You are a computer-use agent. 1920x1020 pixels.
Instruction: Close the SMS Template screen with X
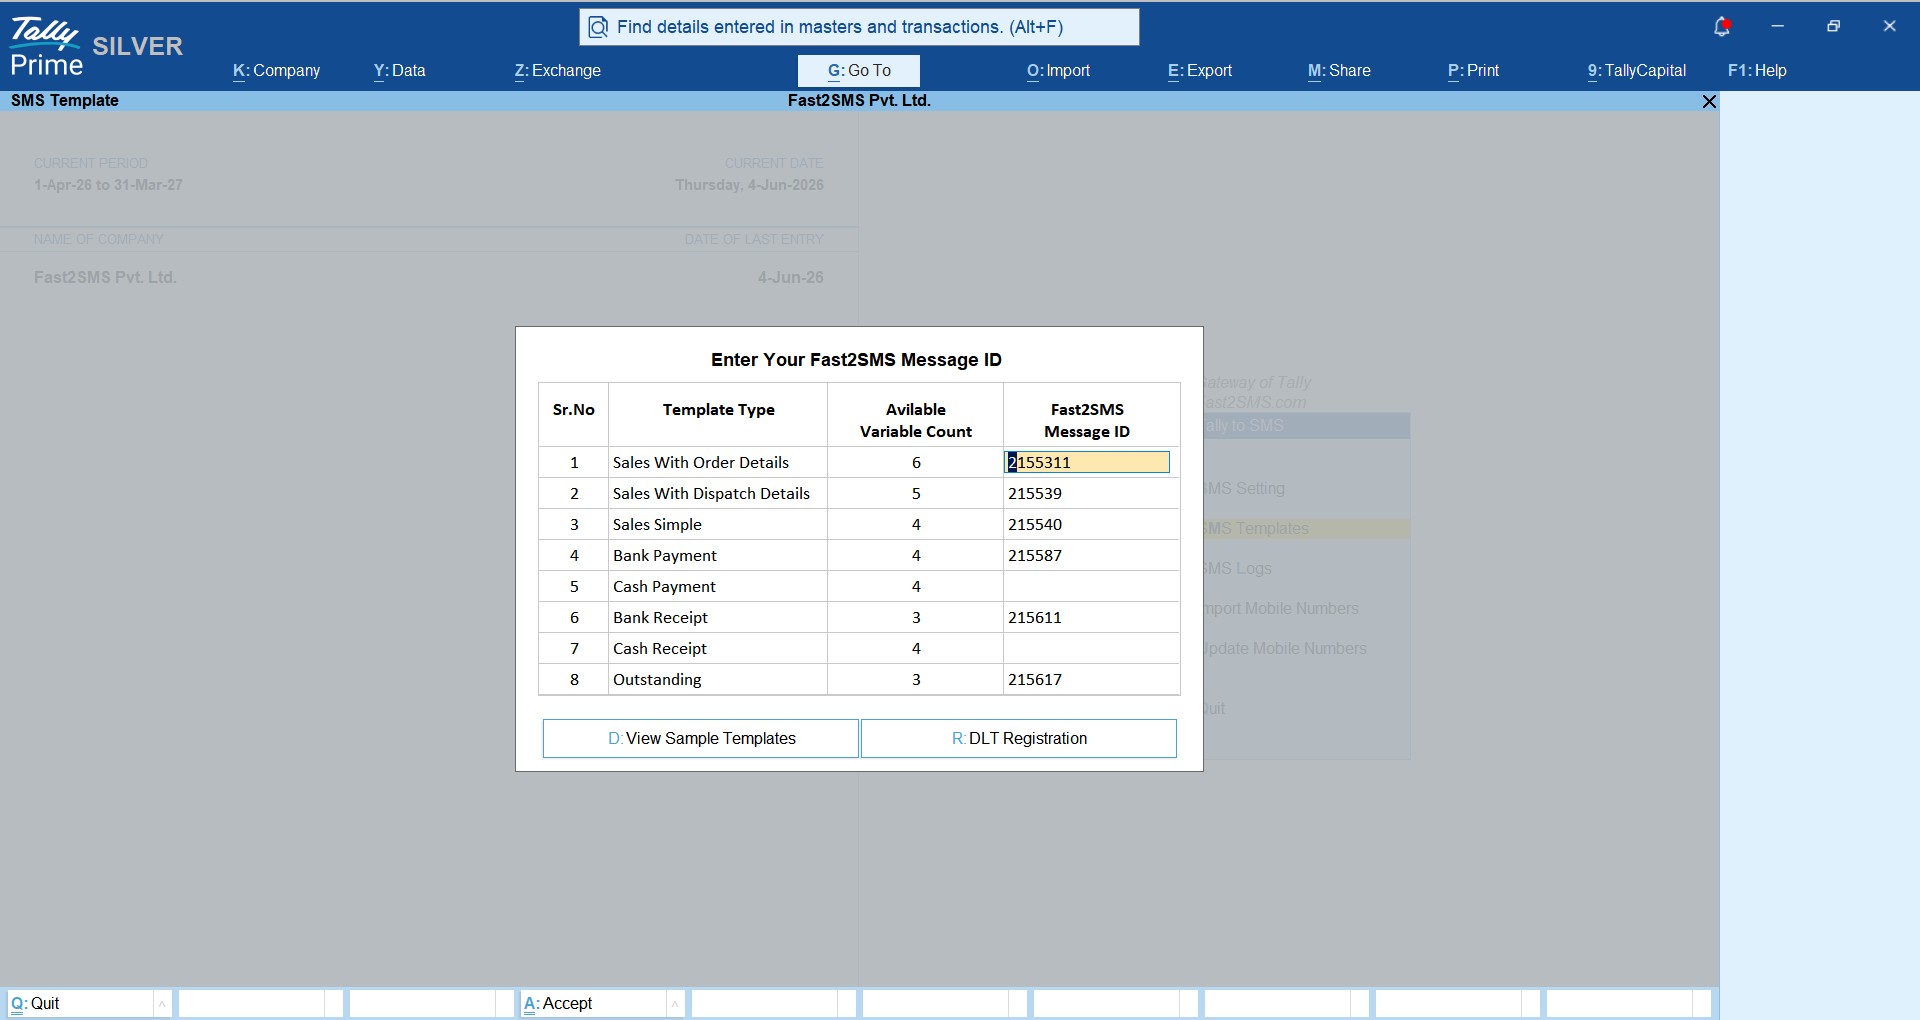(x=1709, y=101)
